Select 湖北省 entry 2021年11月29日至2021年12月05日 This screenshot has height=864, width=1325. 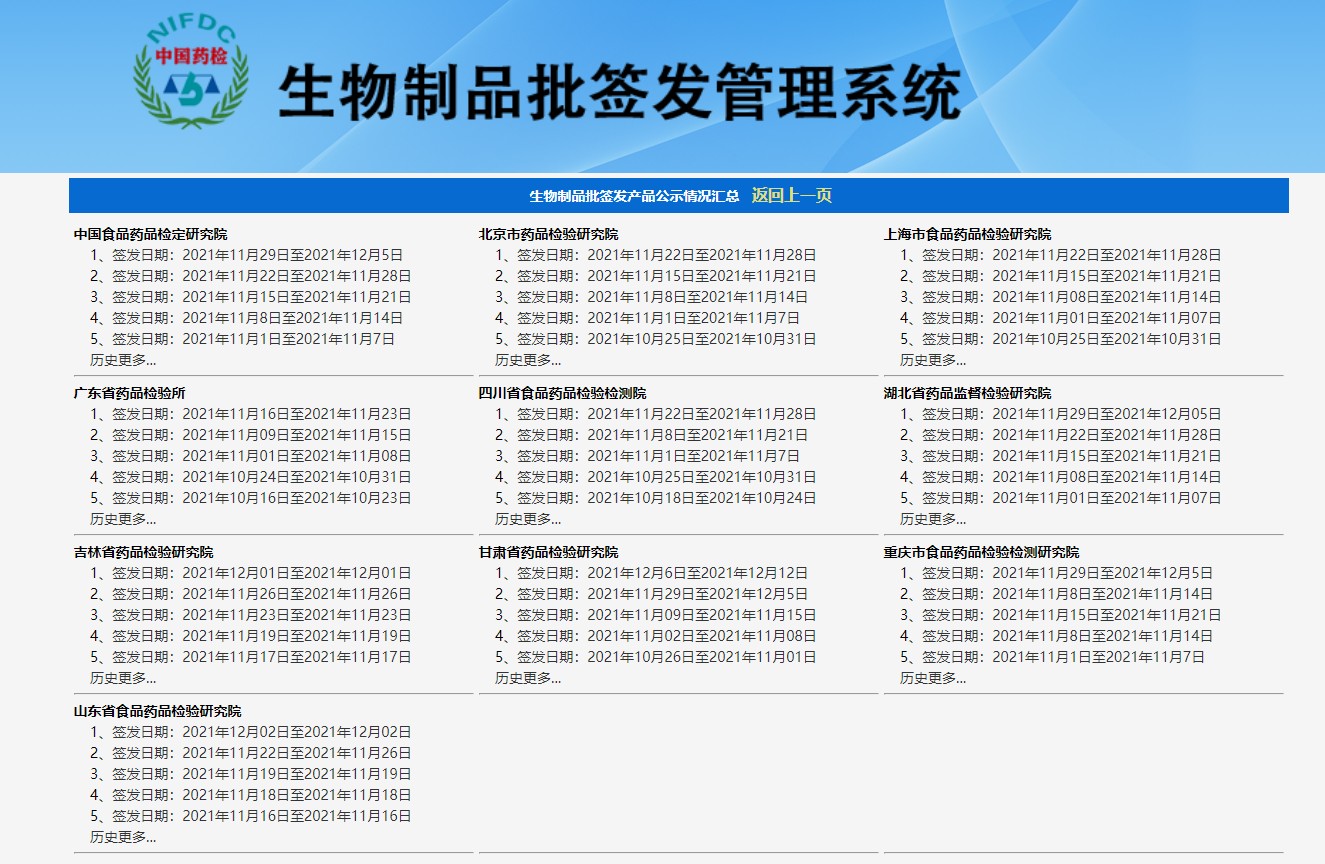(1061, 414)
